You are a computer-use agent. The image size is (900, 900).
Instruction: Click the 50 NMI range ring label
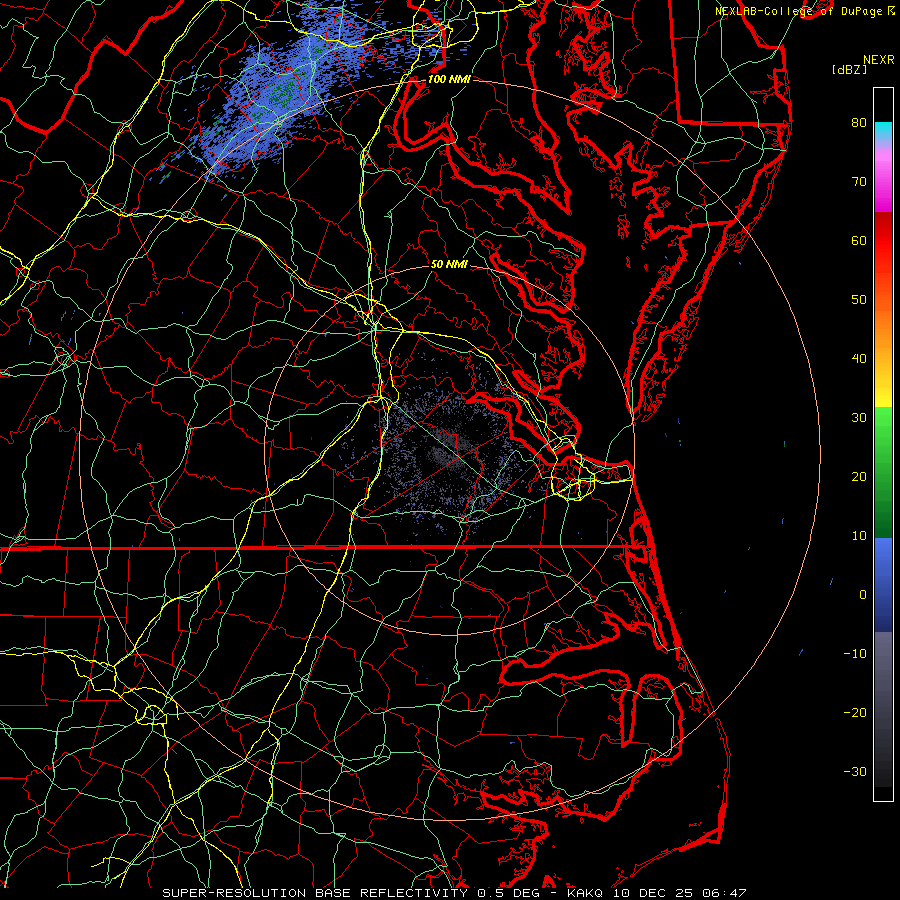tap(449, 265)
